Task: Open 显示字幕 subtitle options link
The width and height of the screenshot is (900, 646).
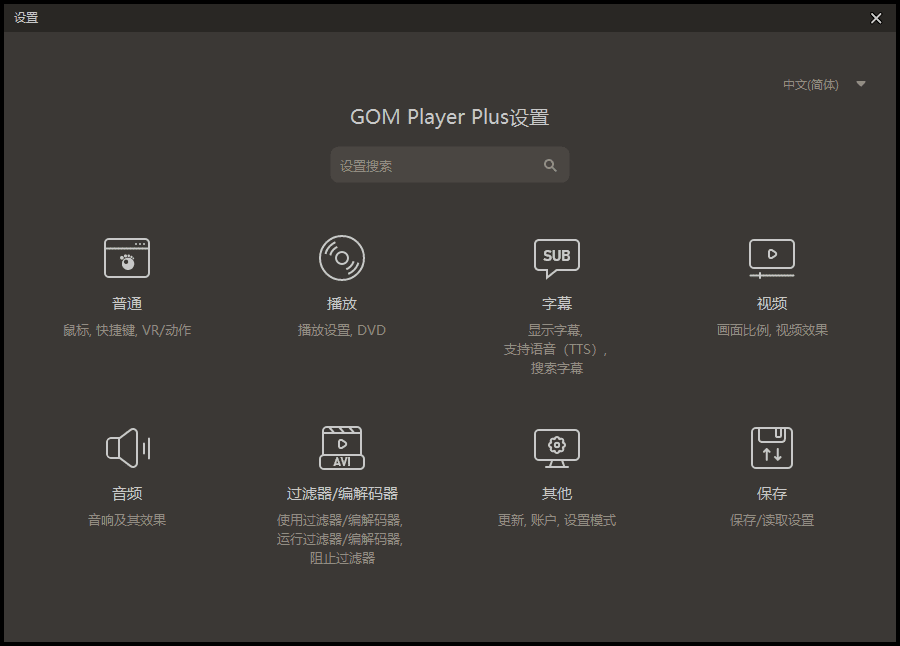Action: (556, 328)
